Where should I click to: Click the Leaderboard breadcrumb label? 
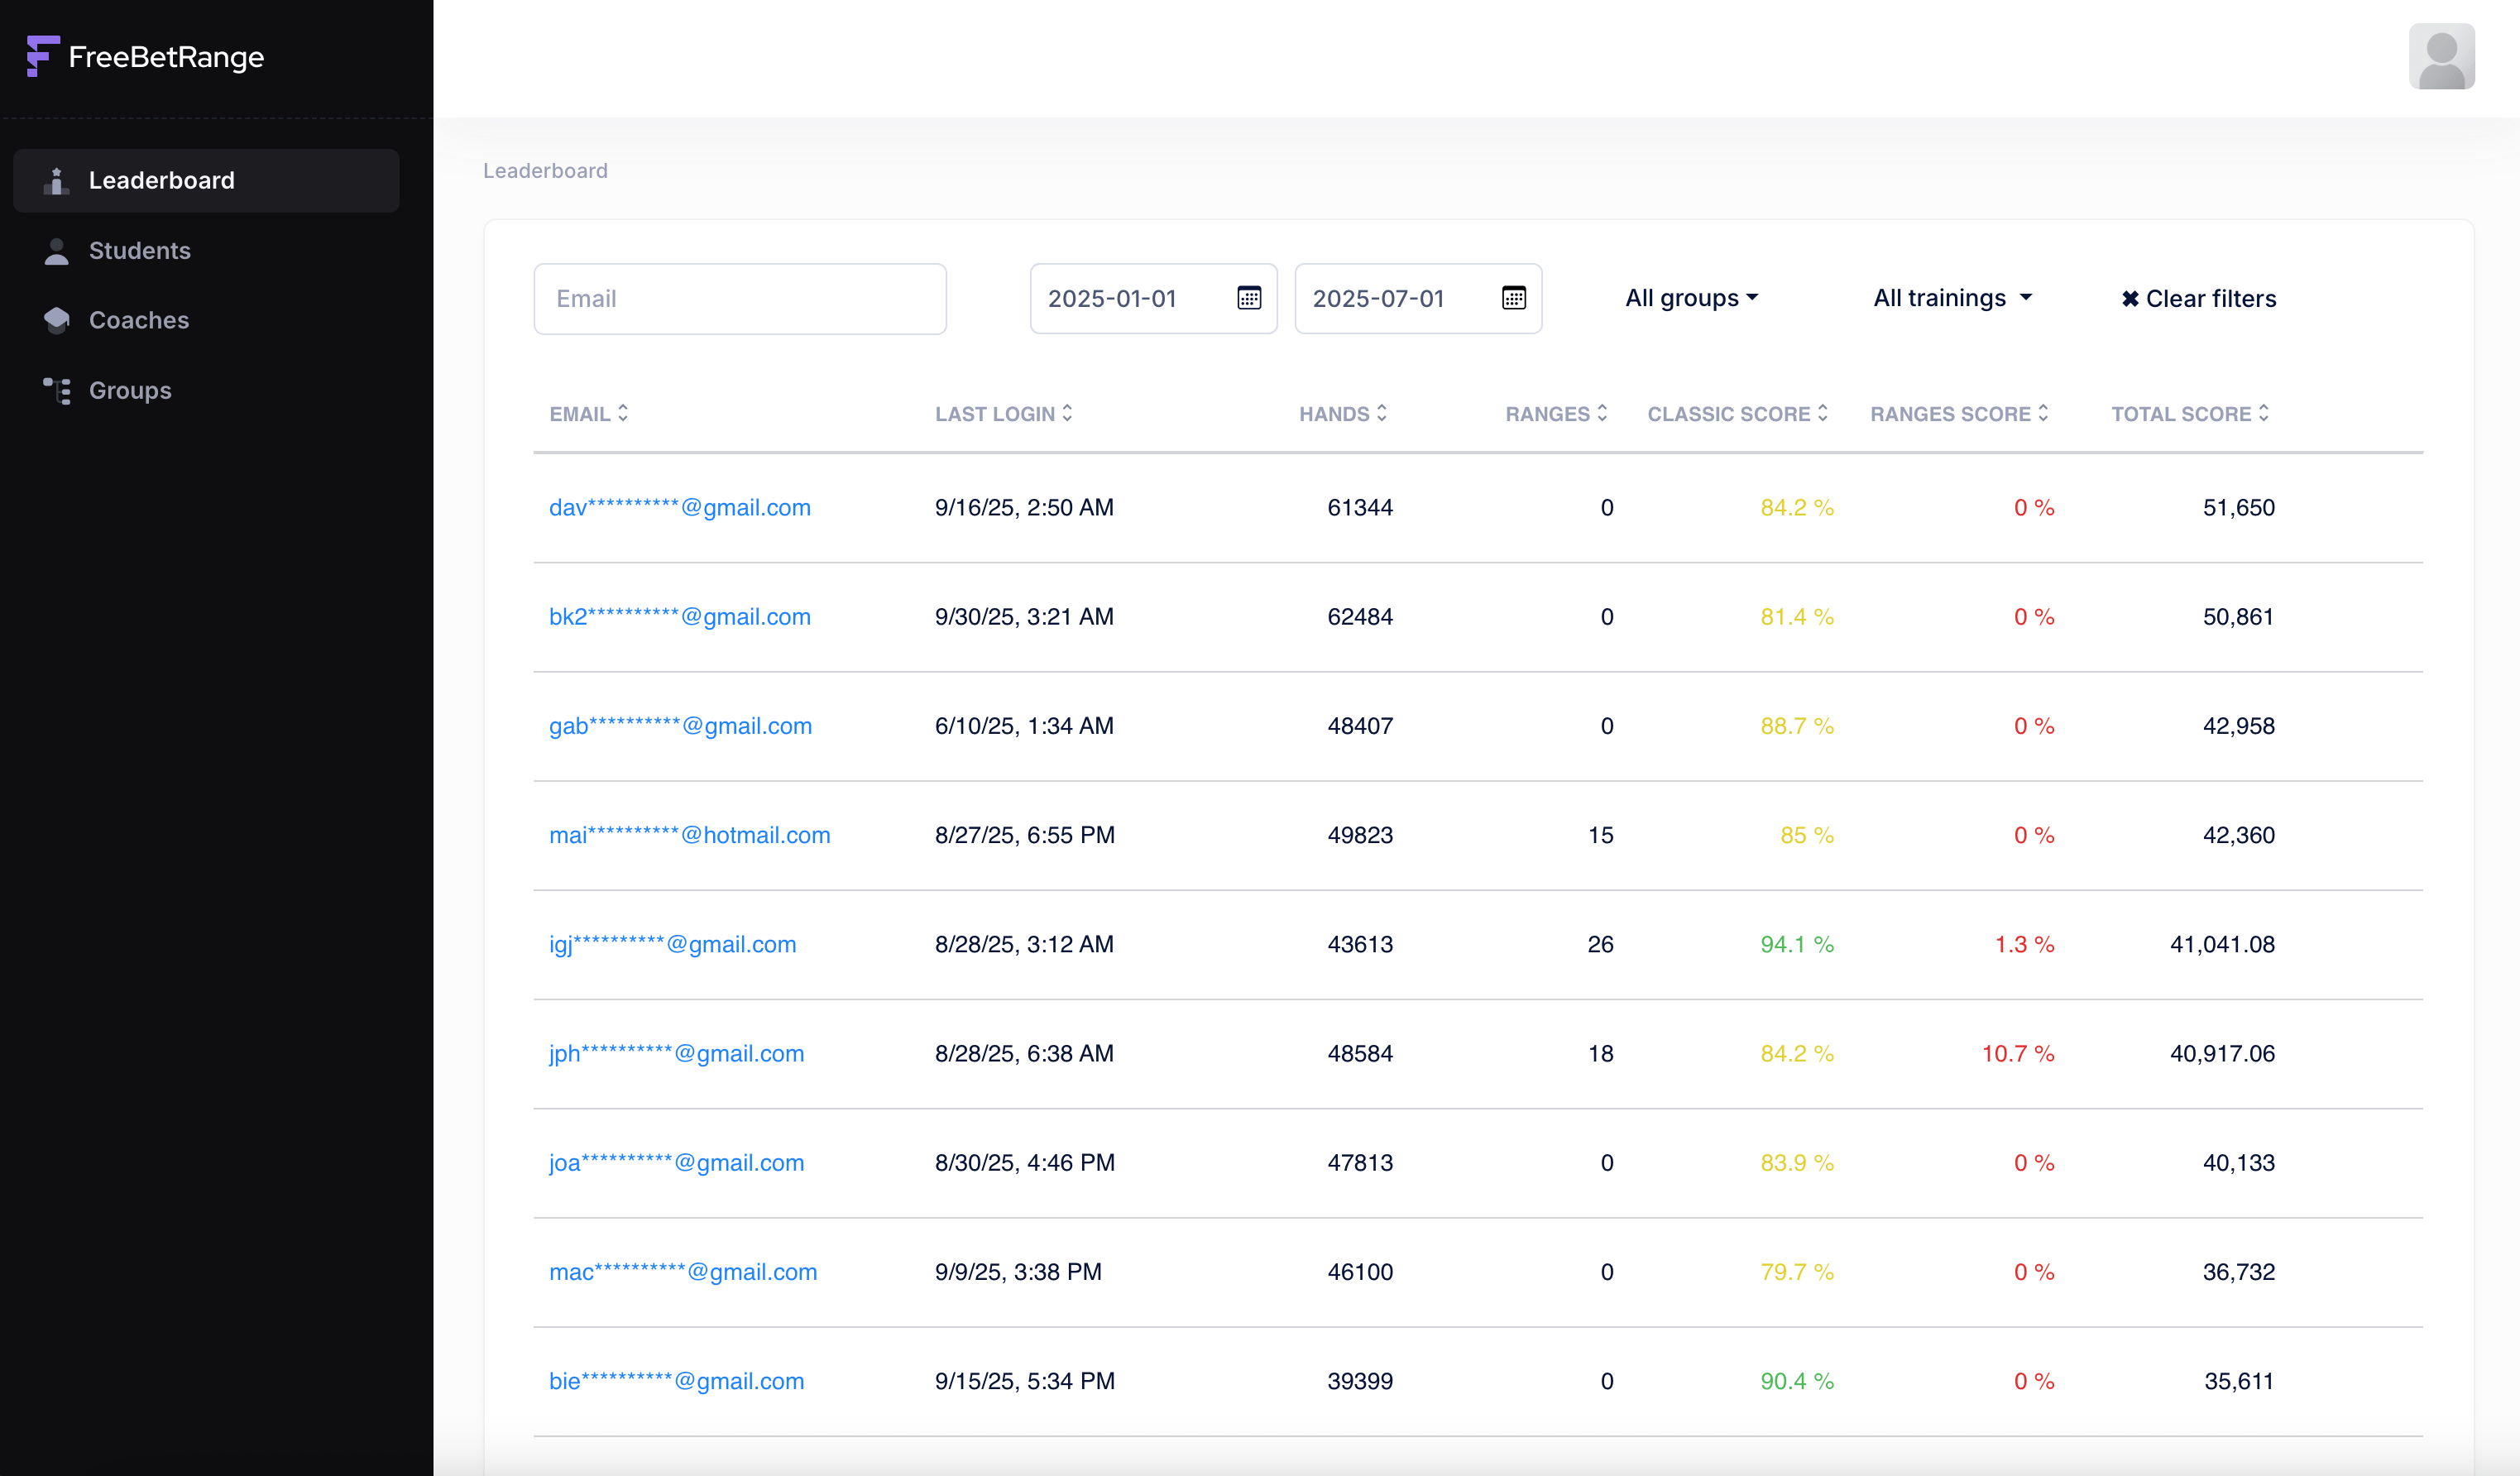545,170
